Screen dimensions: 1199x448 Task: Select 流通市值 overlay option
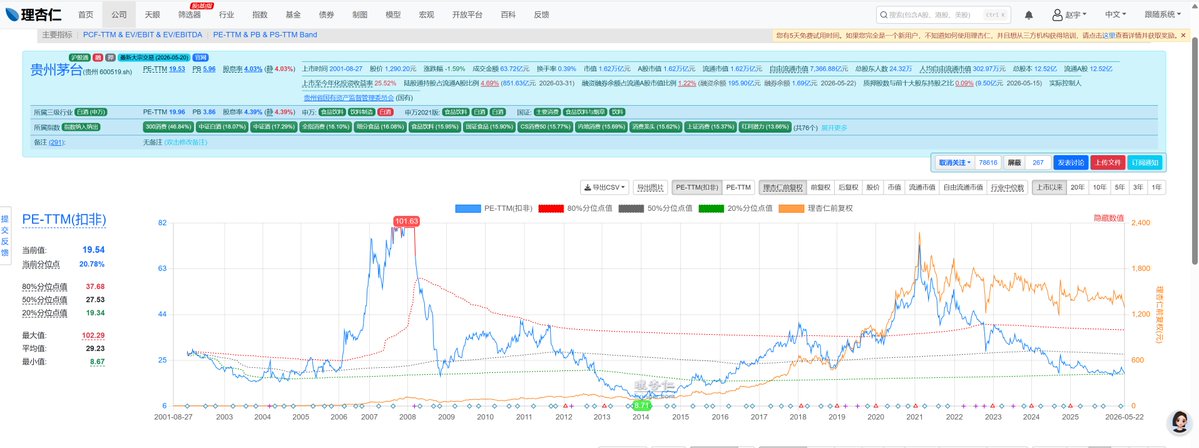(921, 187)
